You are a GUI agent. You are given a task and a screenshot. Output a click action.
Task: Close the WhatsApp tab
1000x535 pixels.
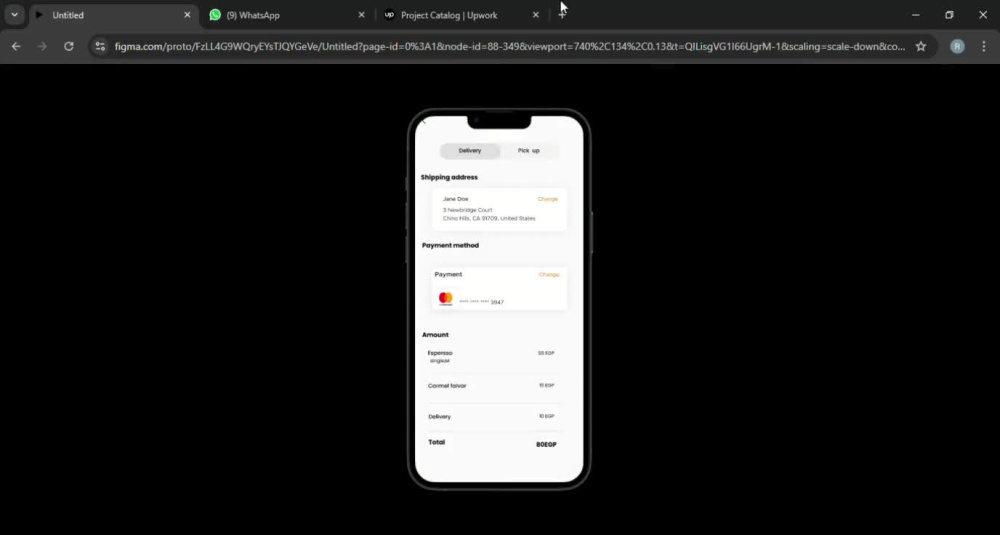point(362,15)
